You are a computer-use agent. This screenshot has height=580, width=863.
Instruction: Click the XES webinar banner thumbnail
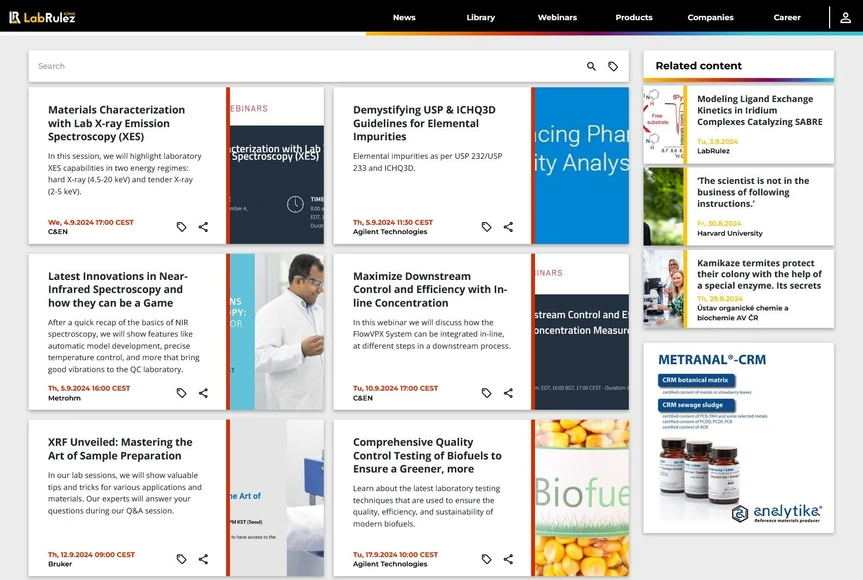tap(277, 166)
